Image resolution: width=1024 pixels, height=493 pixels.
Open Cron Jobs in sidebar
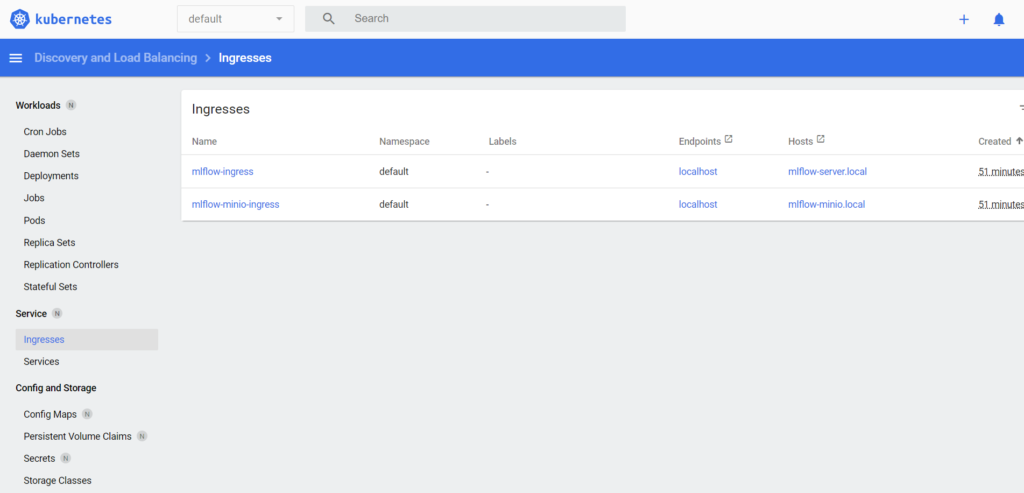tap(45, 132)
